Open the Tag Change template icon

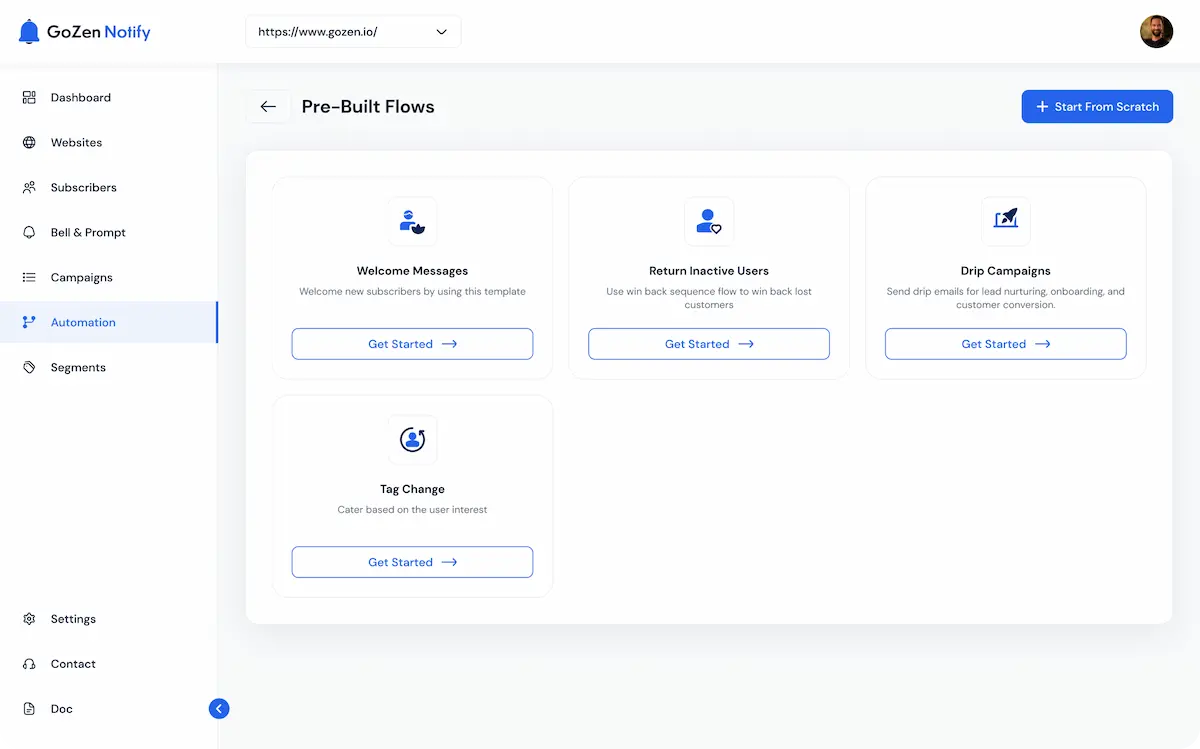(412, 439)
